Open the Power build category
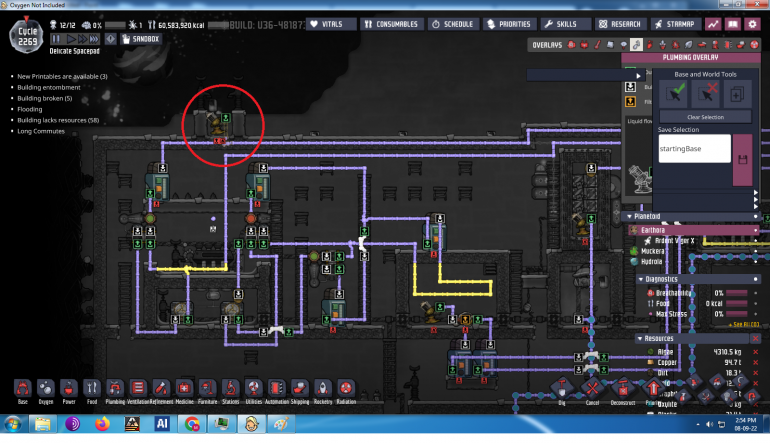This screenshot has height=443, width=770. tap(69, 388)
